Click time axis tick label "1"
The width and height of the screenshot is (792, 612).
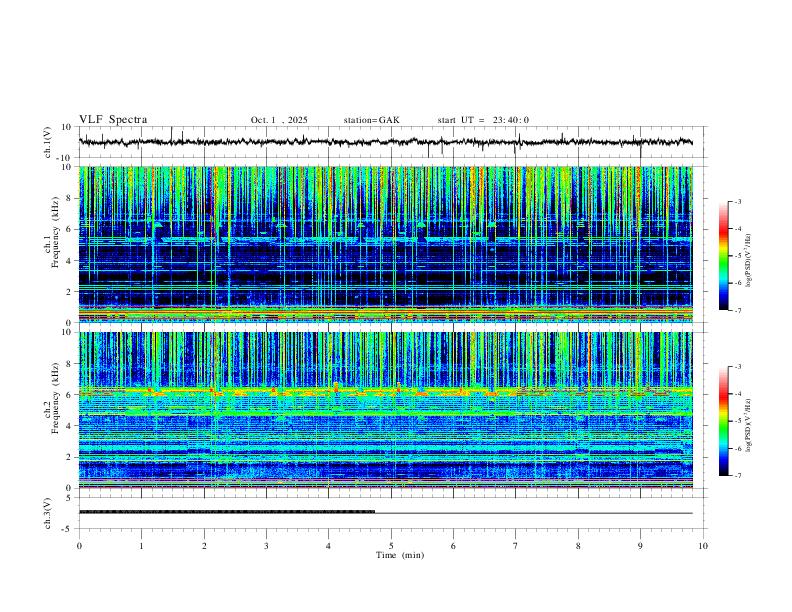141,546
